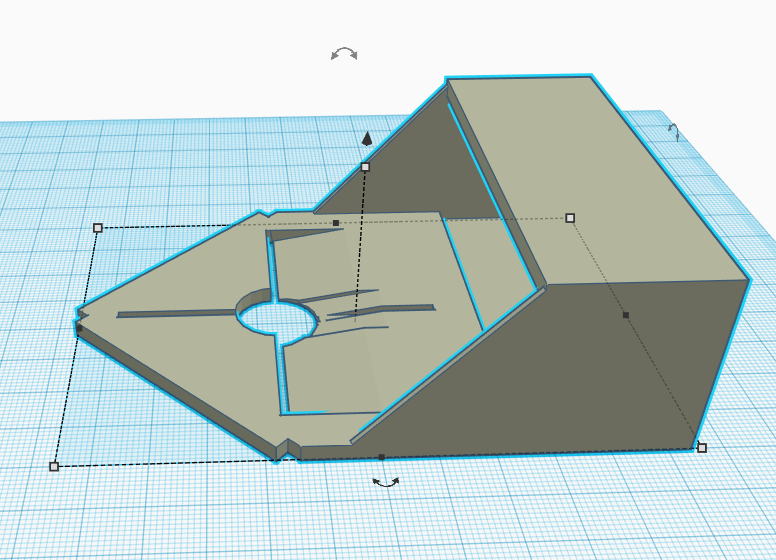
Task: Select the white corner handle overlapping the tall box's back
Action: coord(570,218)
